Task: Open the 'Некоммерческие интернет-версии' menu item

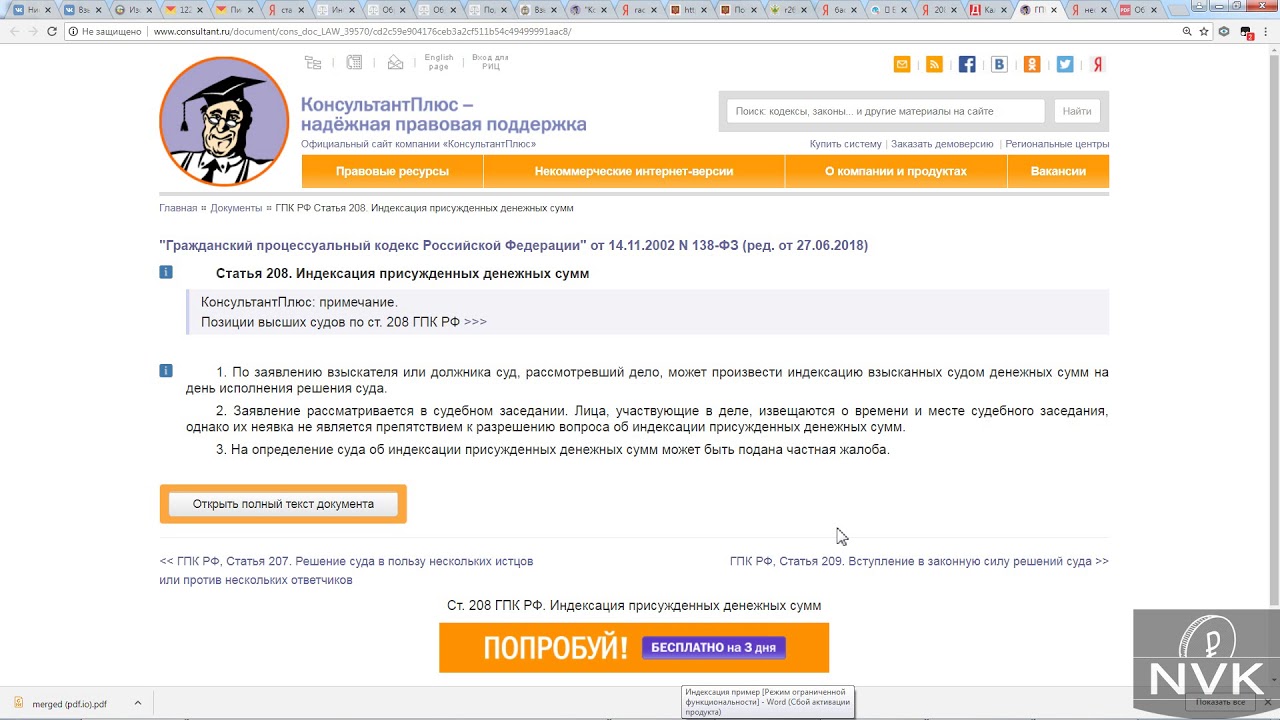Action: point(634,171)
